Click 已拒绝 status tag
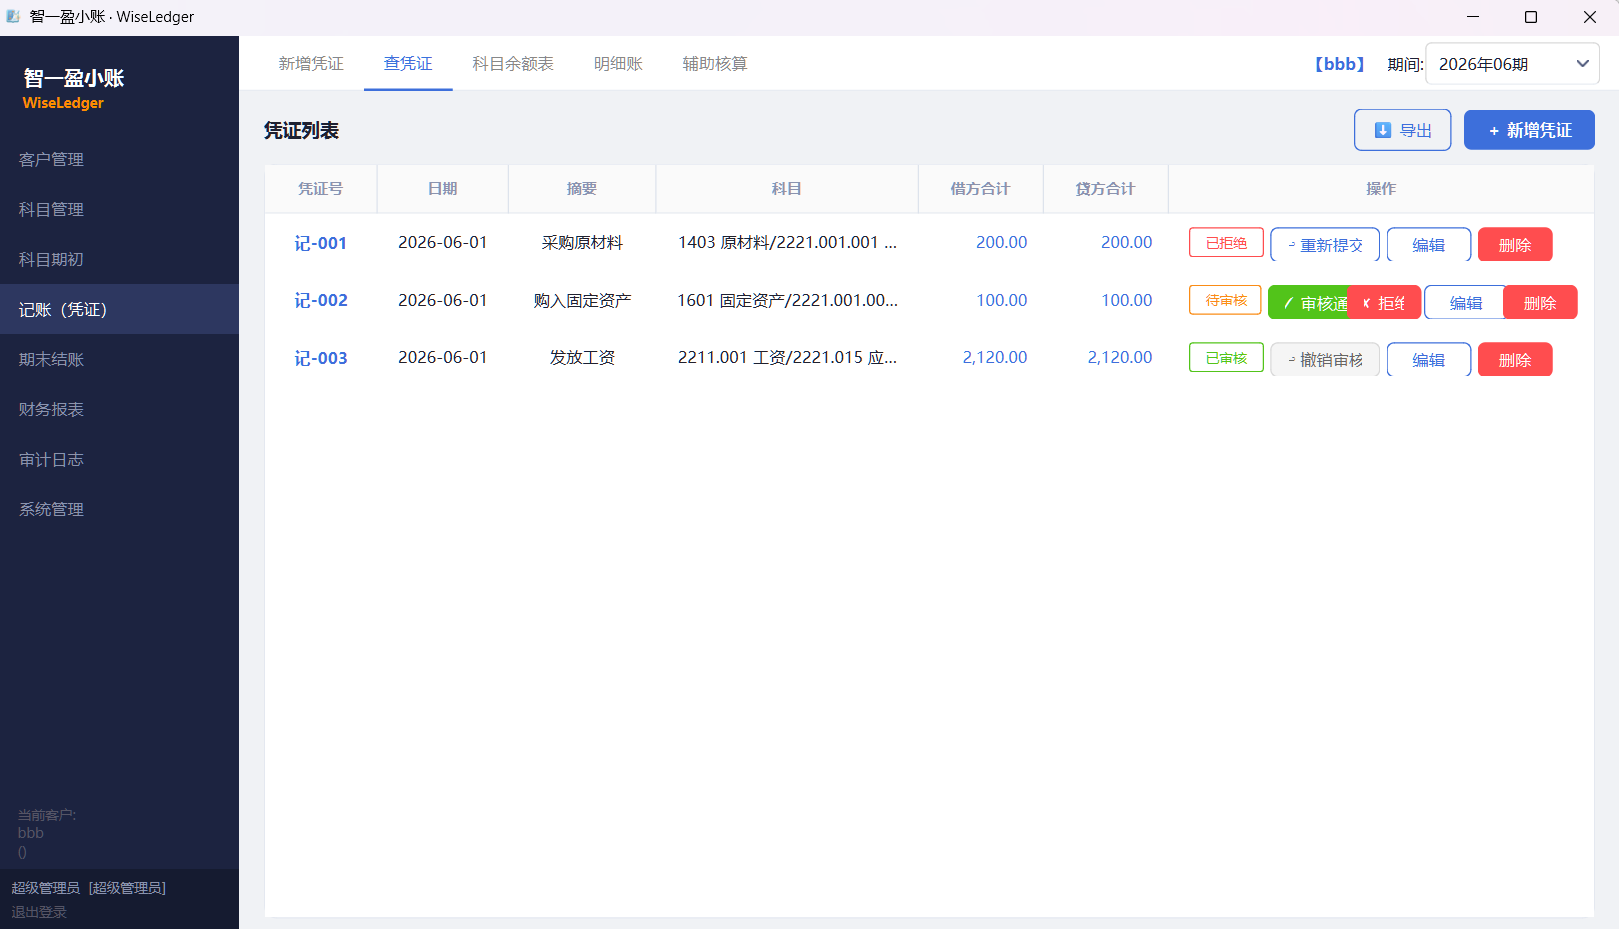Image resolution: width=1619 pixels, height=929 pixels. point(1226,243)
